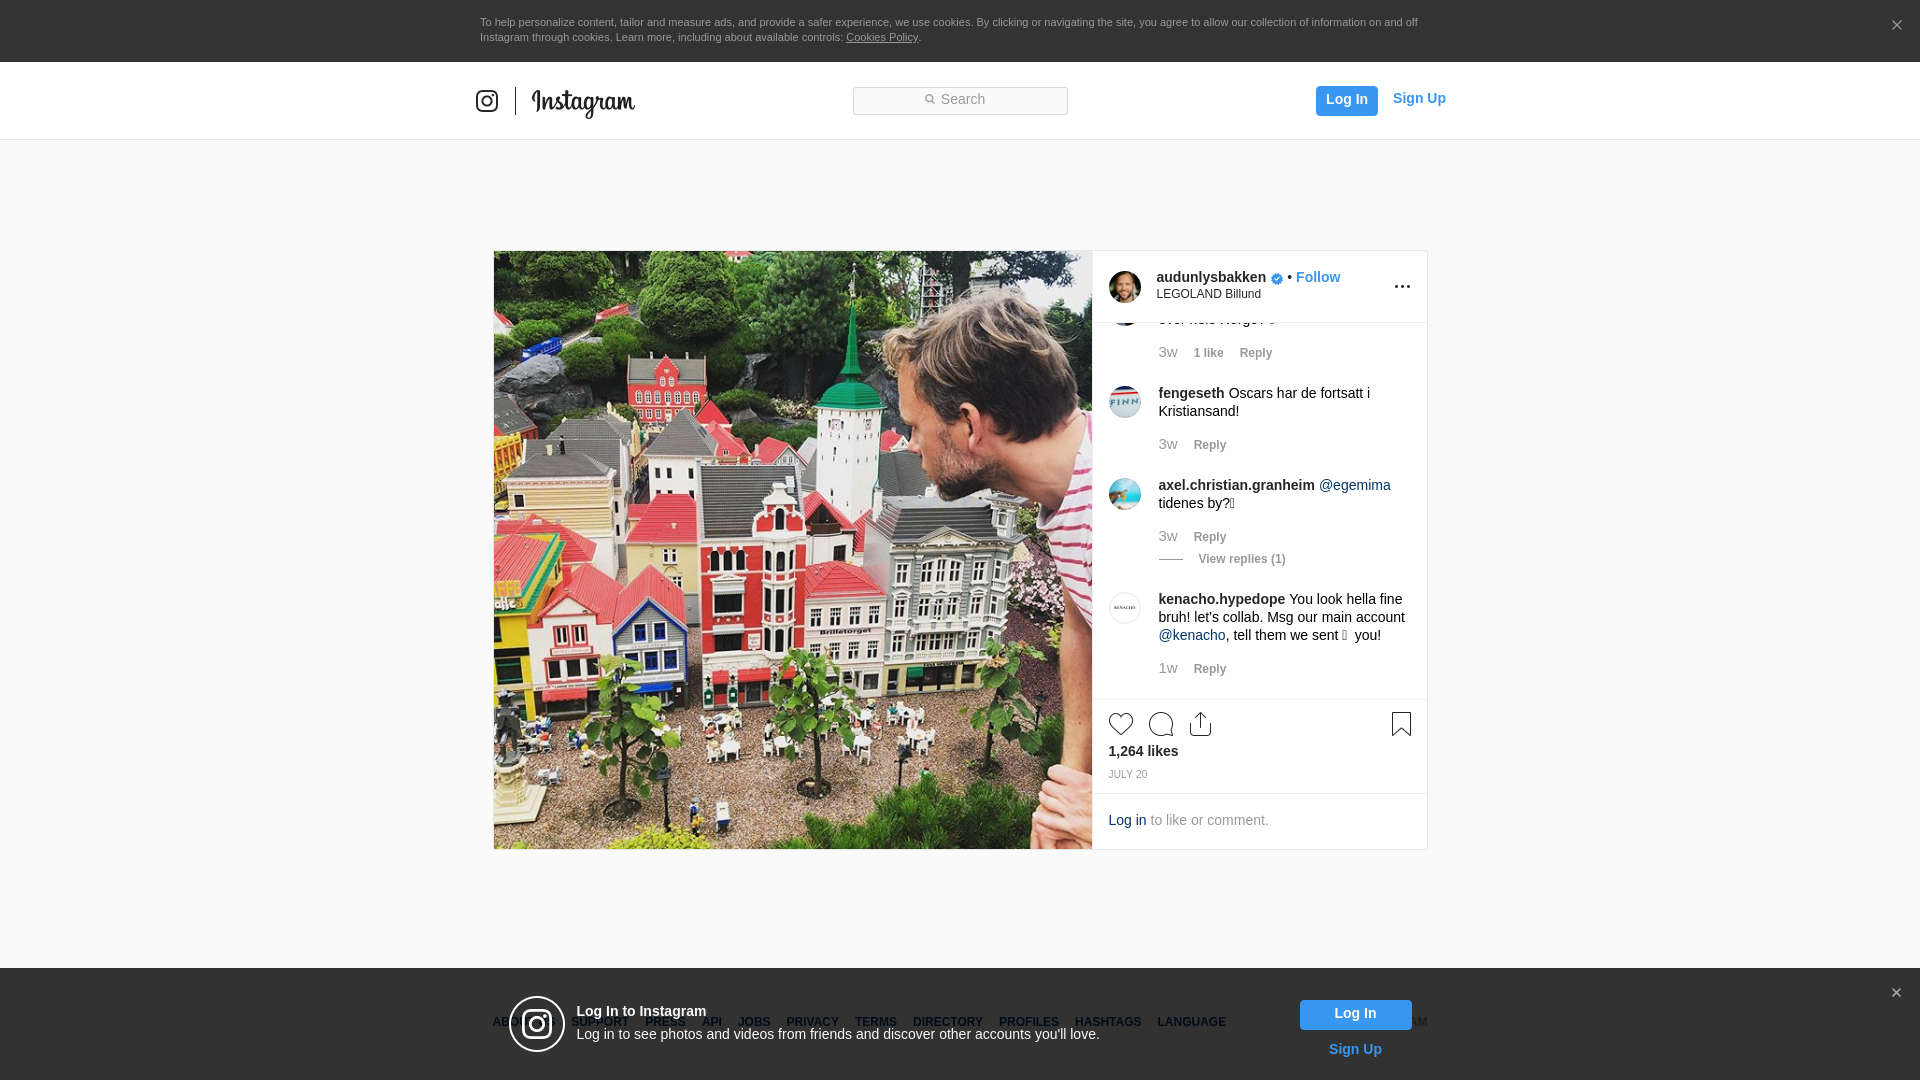Open the JOBS footer link

point(754,1022)
